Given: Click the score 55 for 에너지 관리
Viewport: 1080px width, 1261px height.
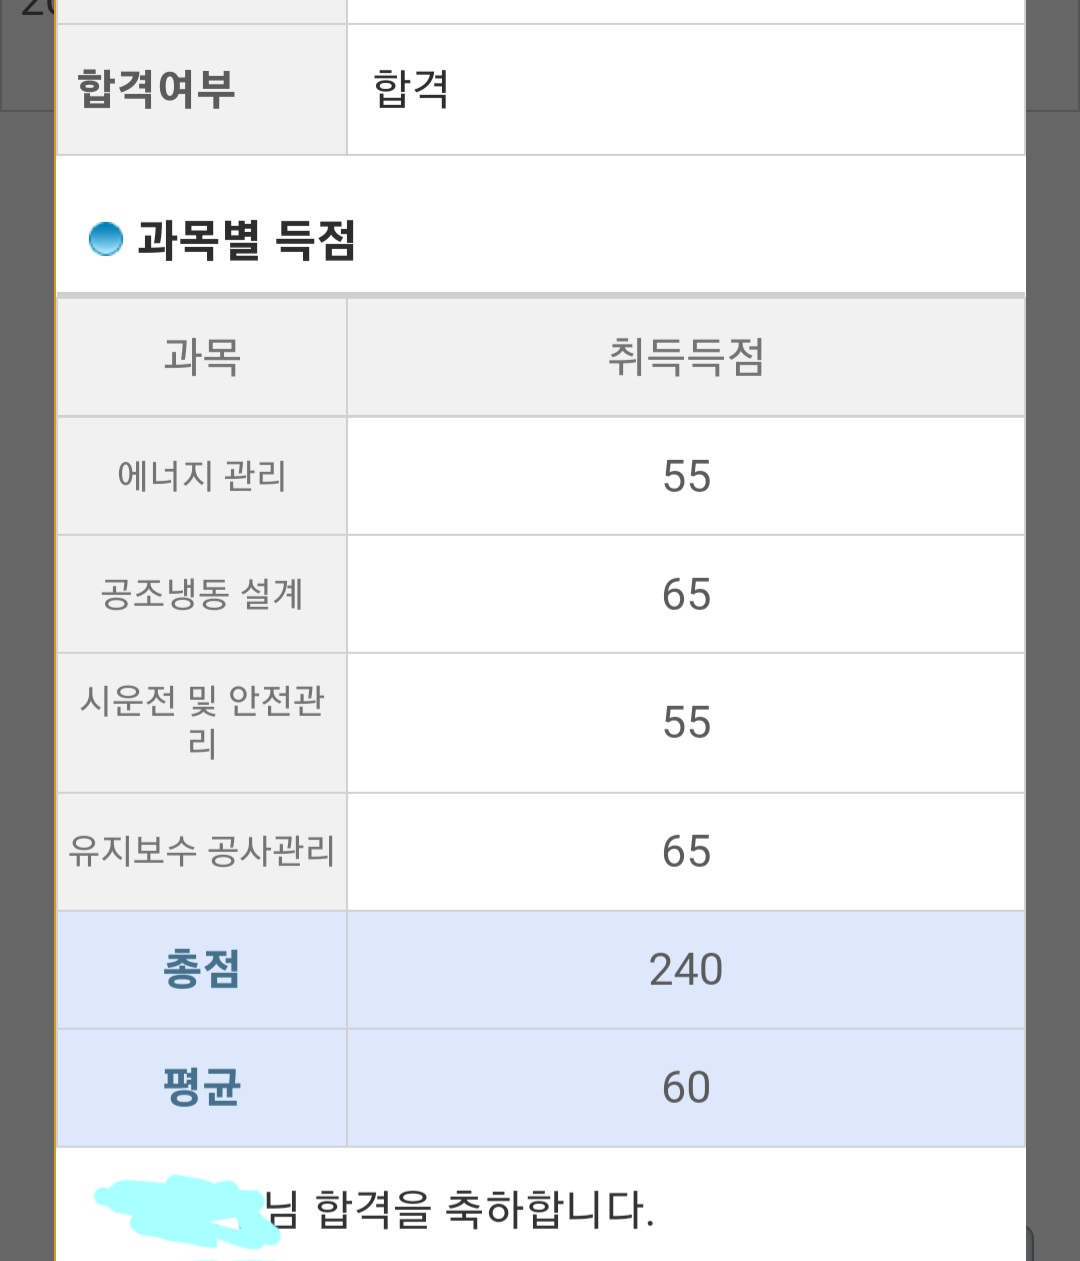Looking at the screenshot, I should (x=686, y=476).
